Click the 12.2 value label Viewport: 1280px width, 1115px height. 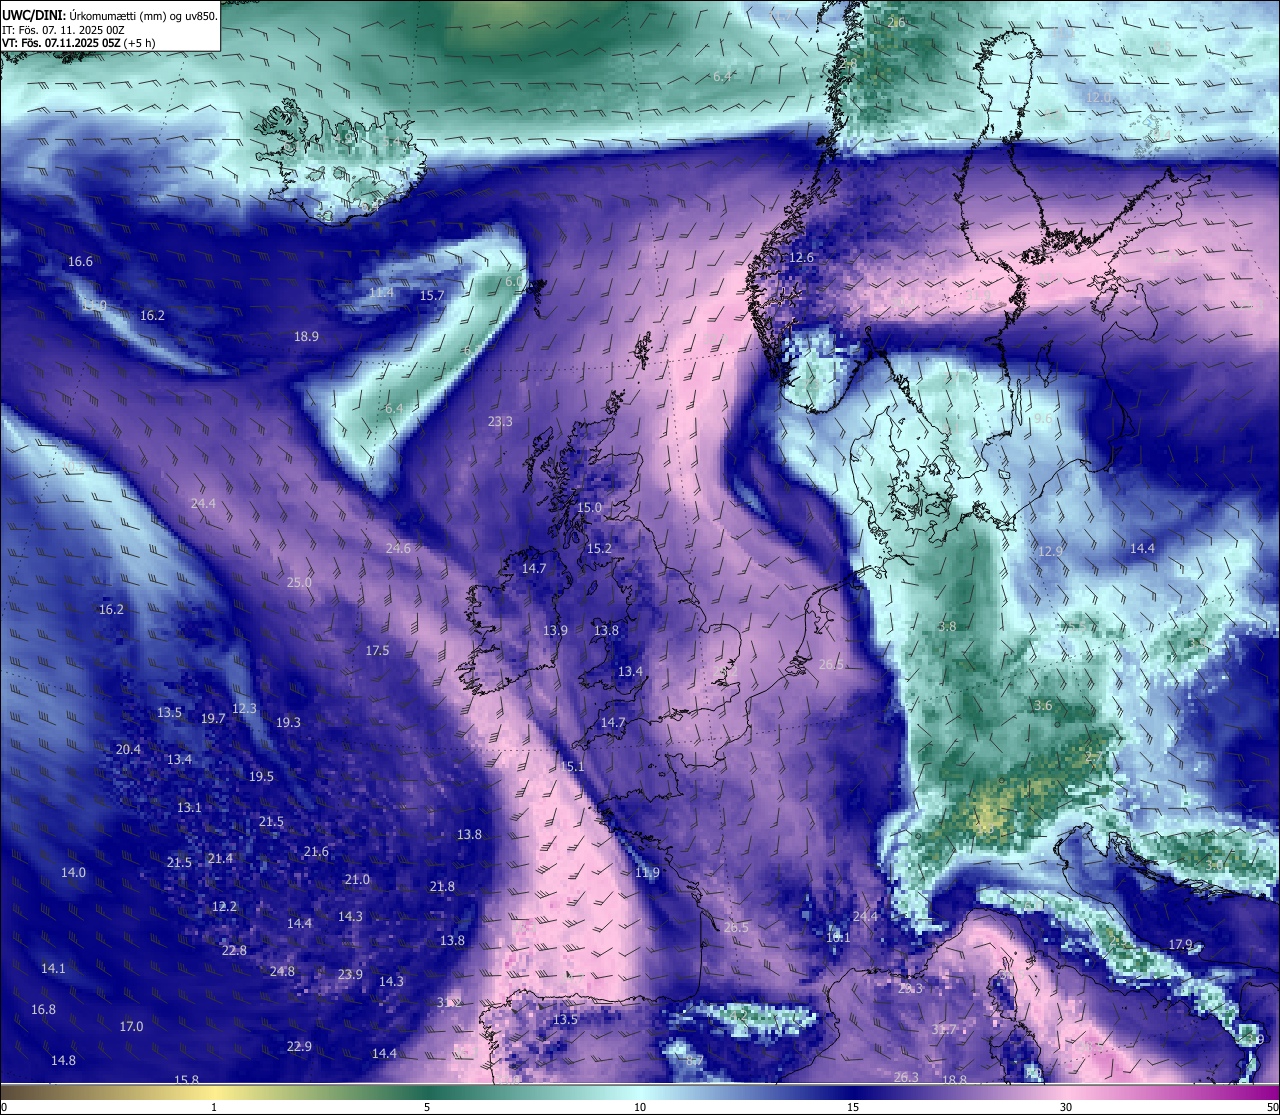(x=225, y=907)
